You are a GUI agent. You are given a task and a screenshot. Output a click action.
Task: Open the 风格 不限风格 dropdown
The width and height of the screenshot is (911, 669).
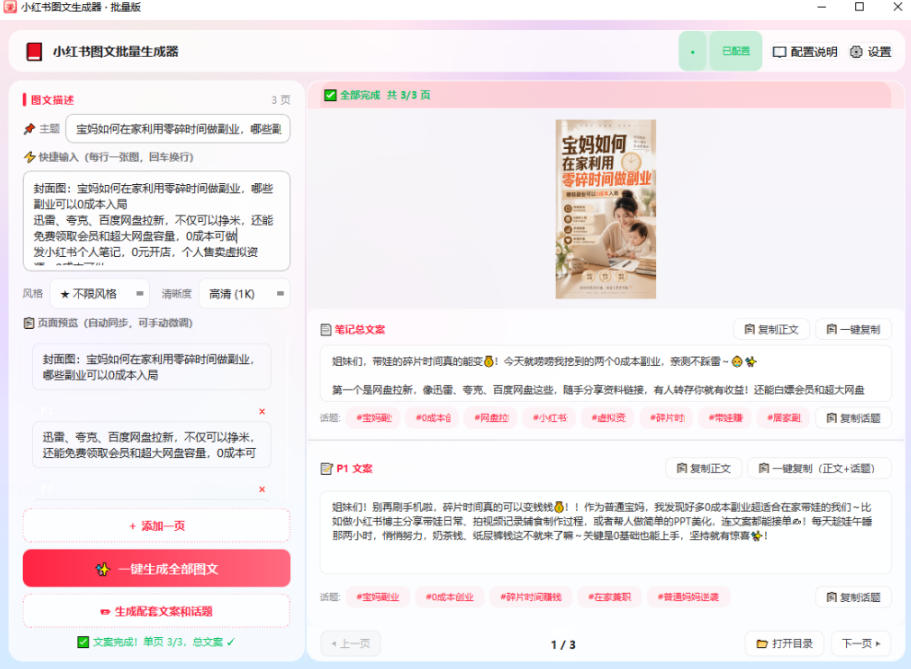(x=100, y=294)
